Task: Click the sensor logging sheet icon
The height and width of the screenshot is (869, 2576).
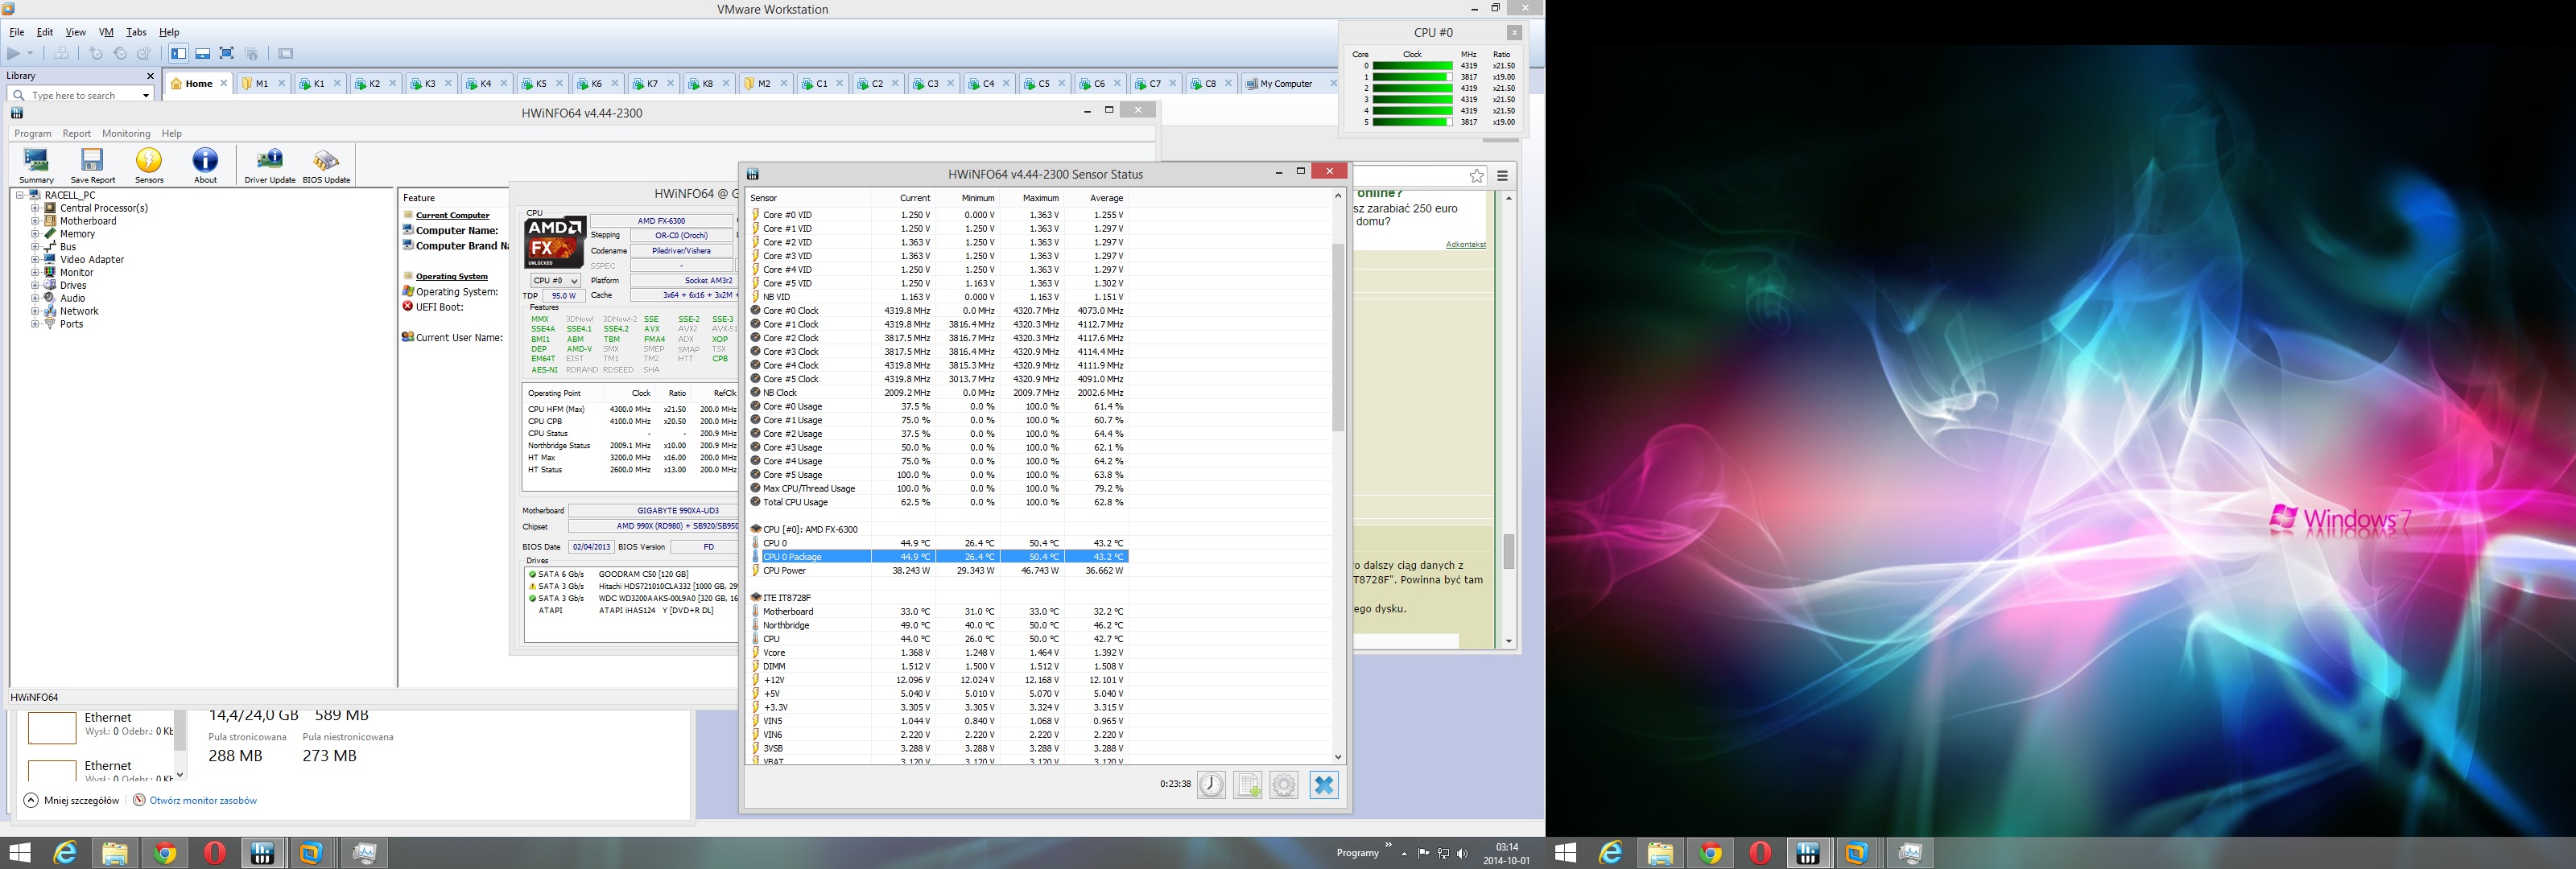Action: tap(1247, 785)
